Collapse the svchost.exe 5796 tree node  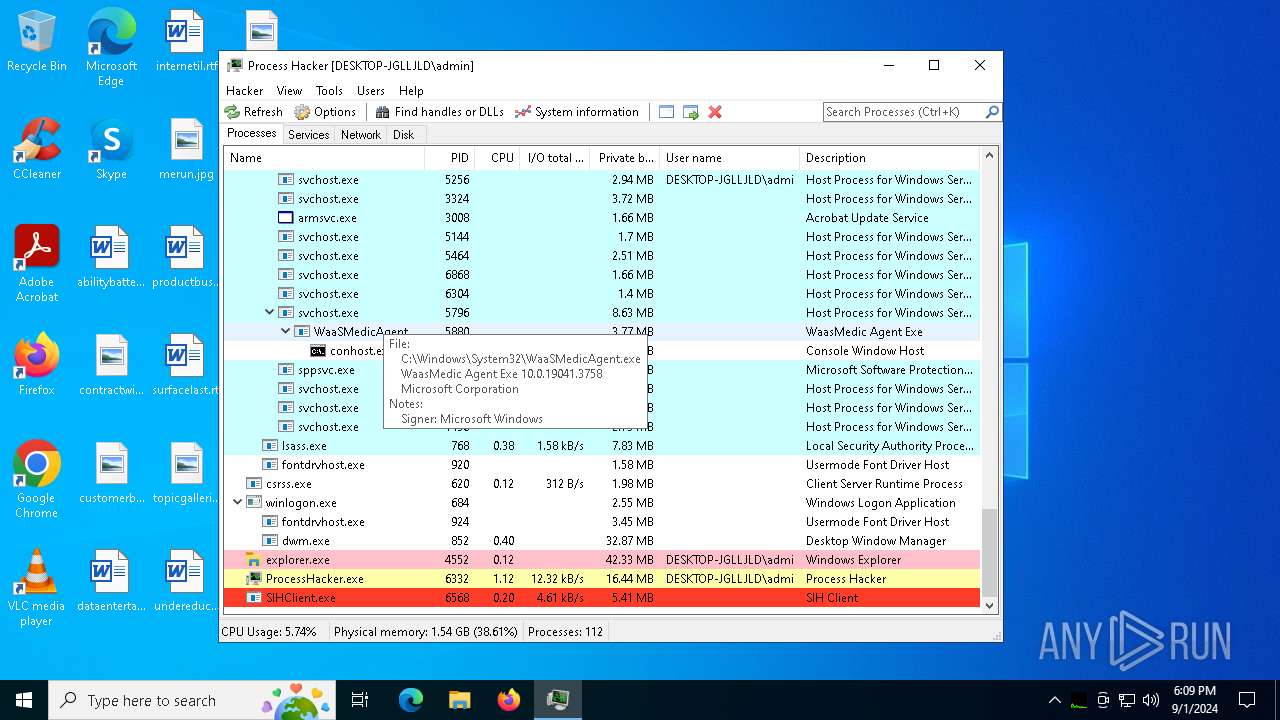pyautogui.click(x=270, y=313)
